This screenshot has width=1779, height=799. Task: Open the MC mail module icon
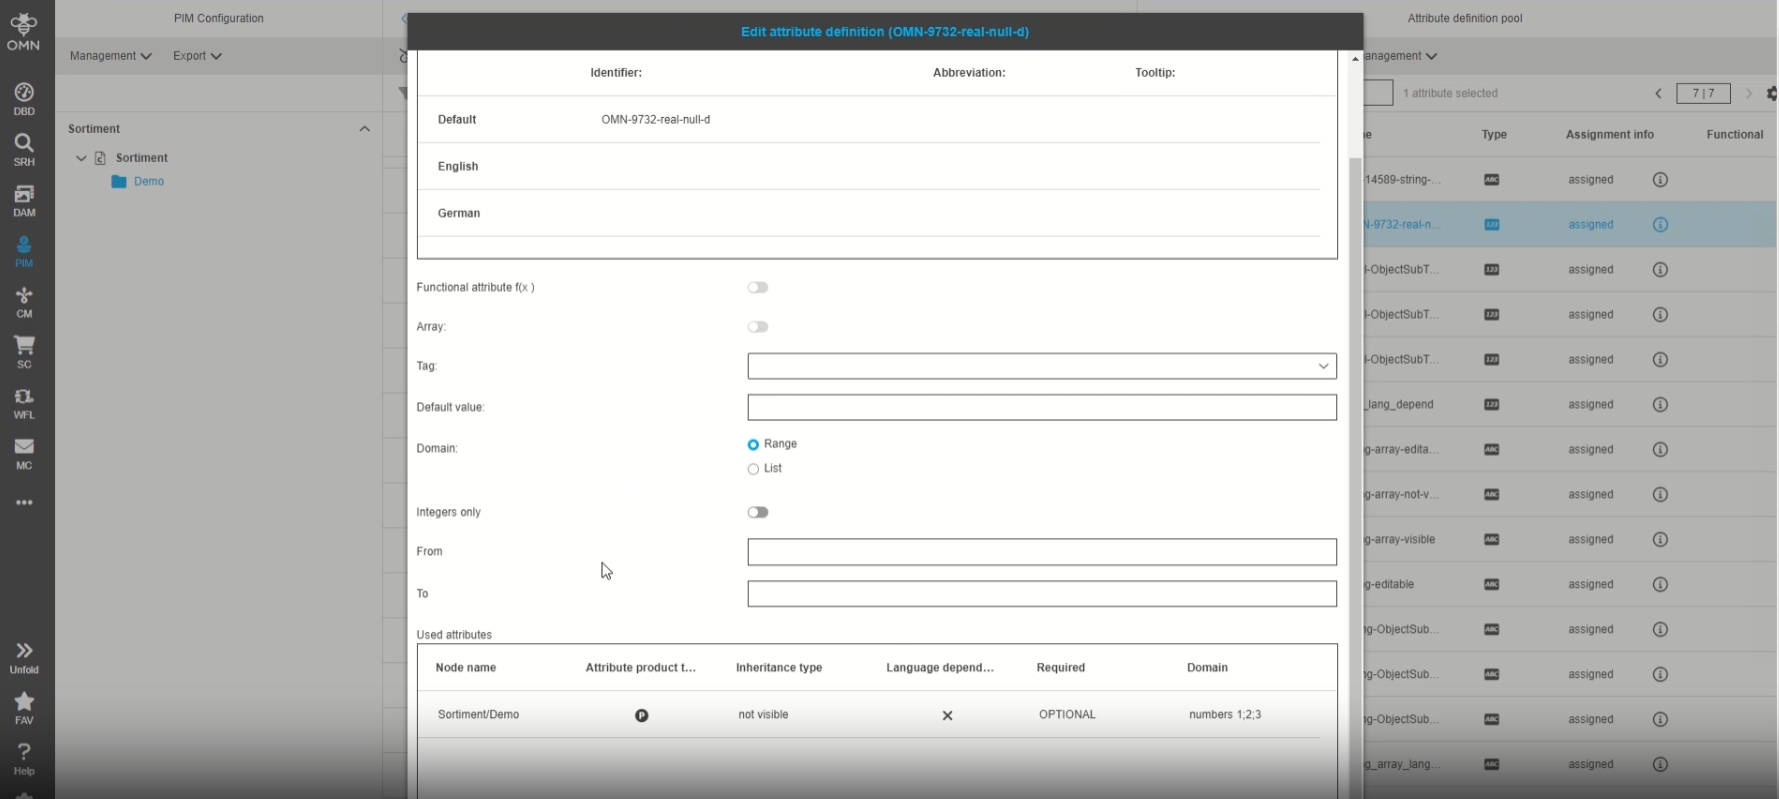tap(24, 452)
